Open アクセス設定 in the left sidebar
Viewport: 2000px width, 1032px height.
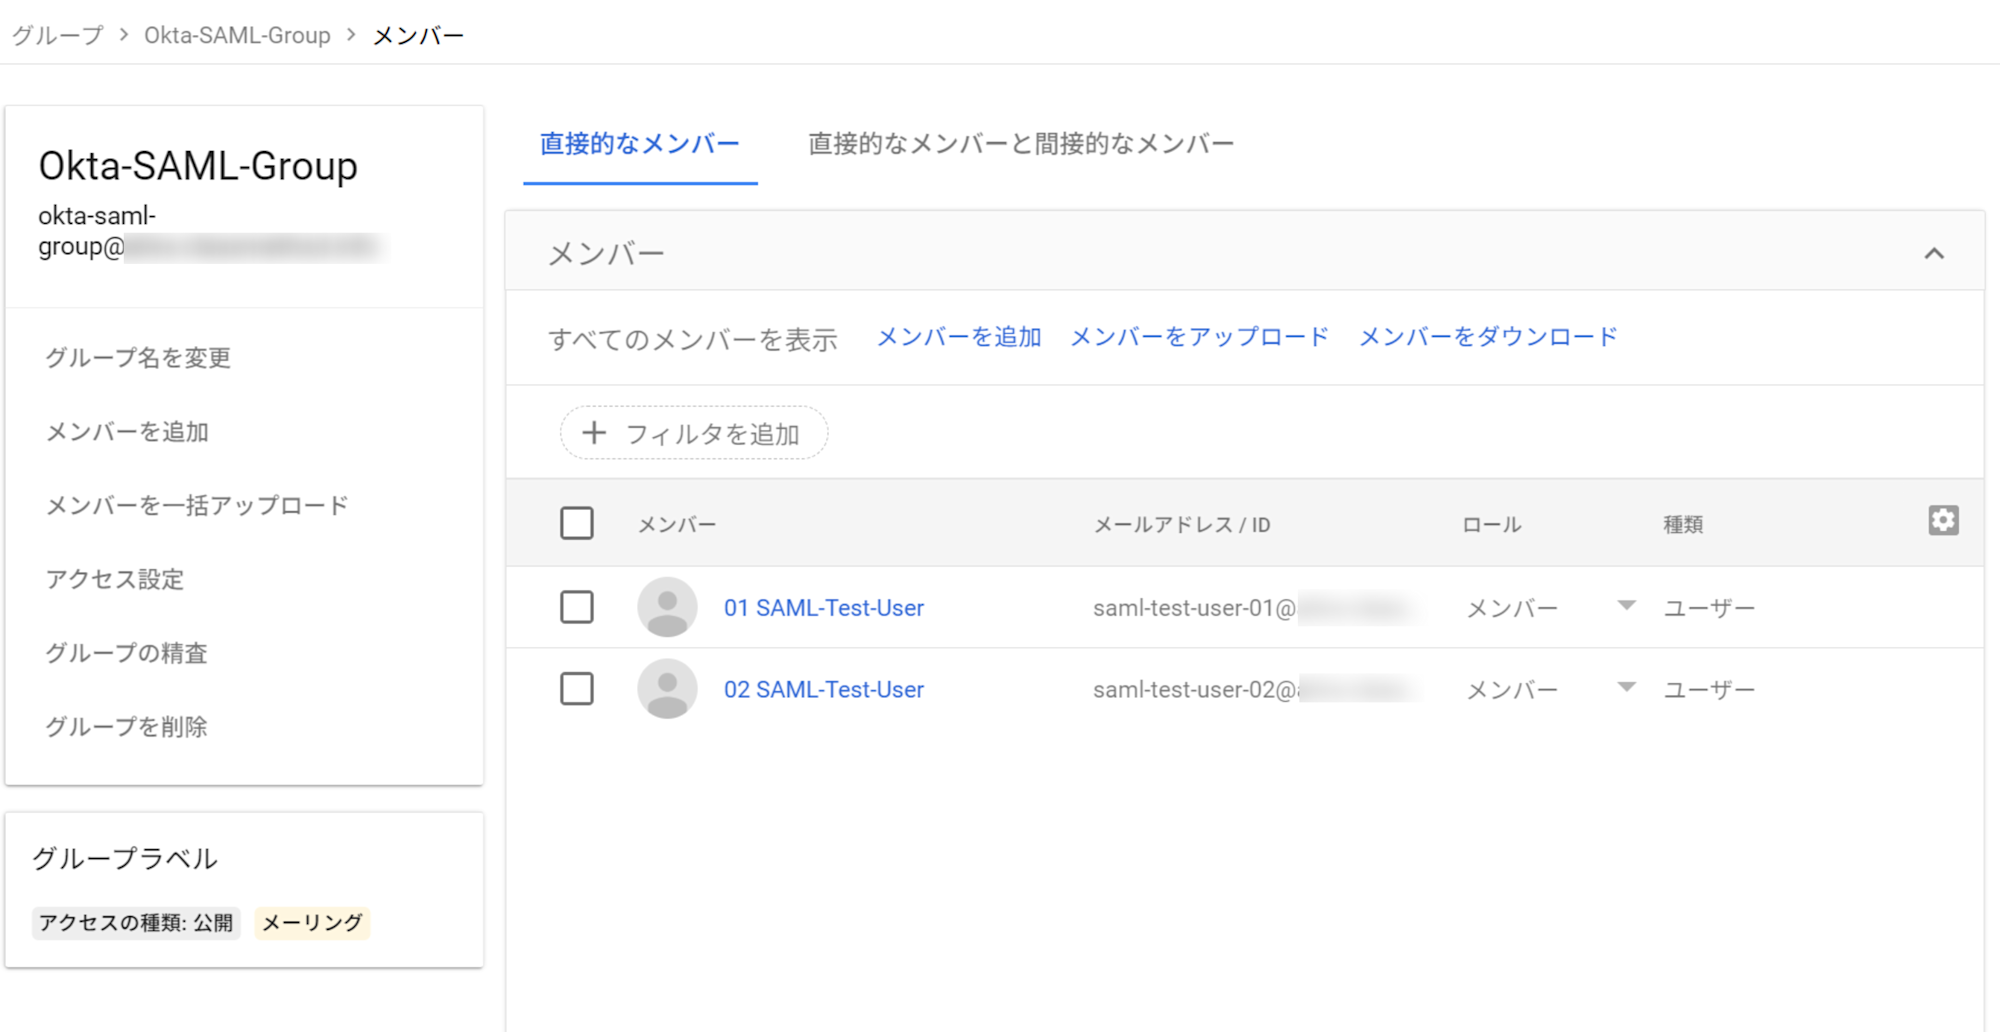coord(113,580)
